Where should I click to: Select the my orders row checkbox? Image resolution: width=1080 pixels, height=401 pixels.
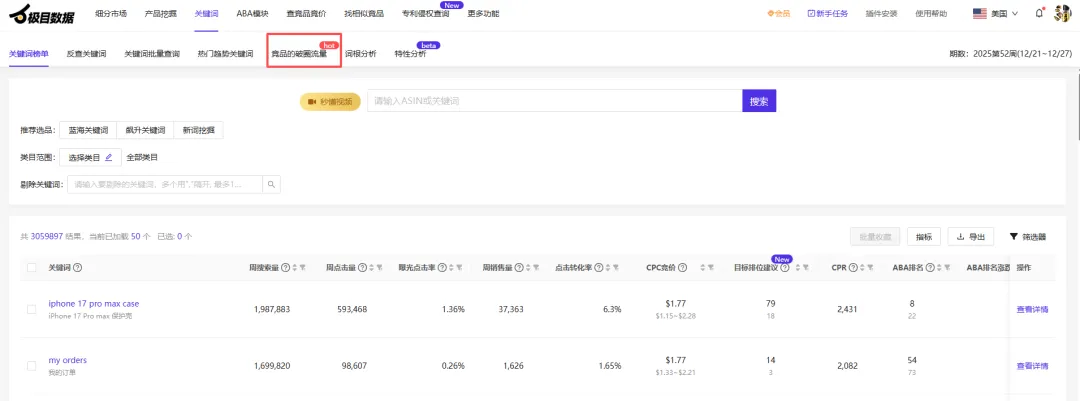pos(32,366)
